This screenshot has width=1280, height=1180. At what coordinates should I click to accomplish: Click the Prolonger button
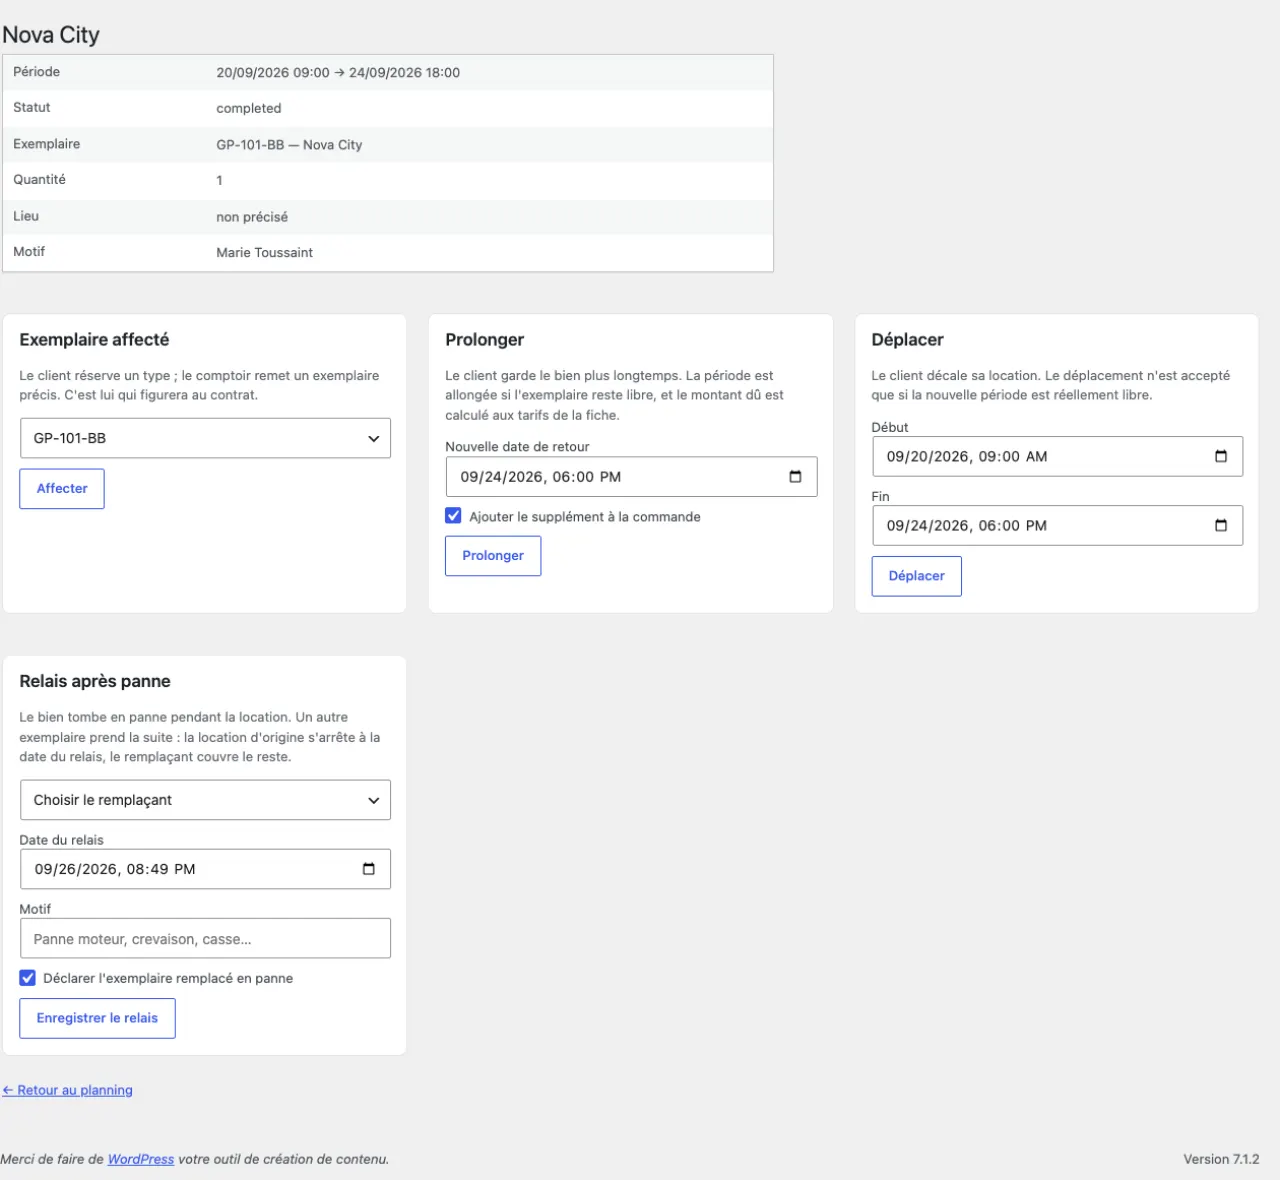(x=493, y=556)
